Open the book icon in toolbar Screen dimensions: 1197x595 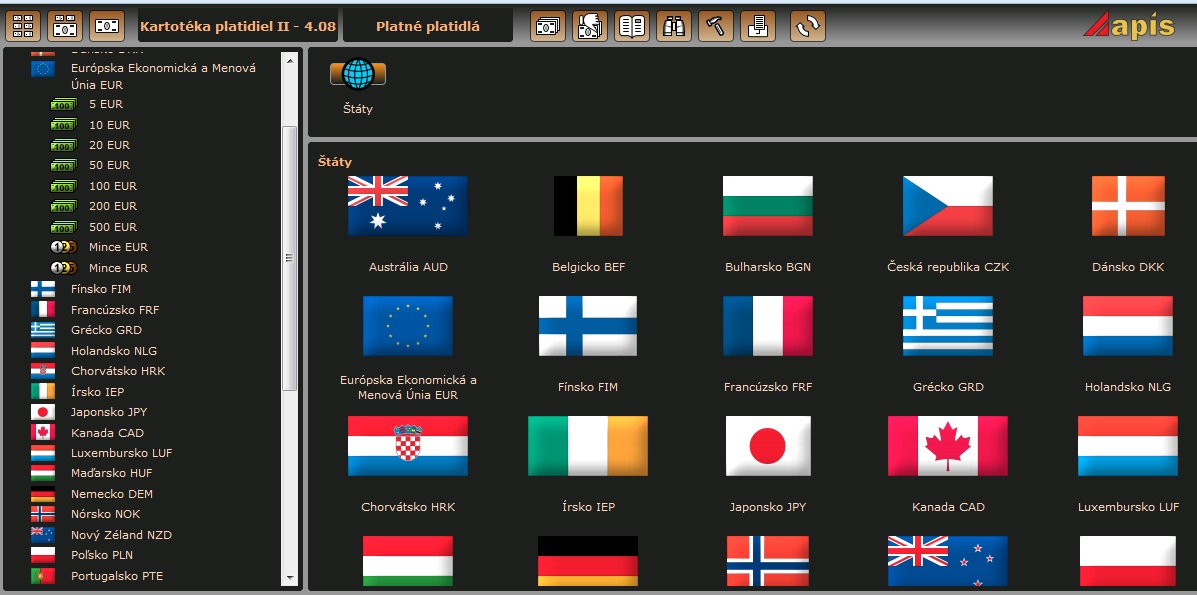coord(632,26)
